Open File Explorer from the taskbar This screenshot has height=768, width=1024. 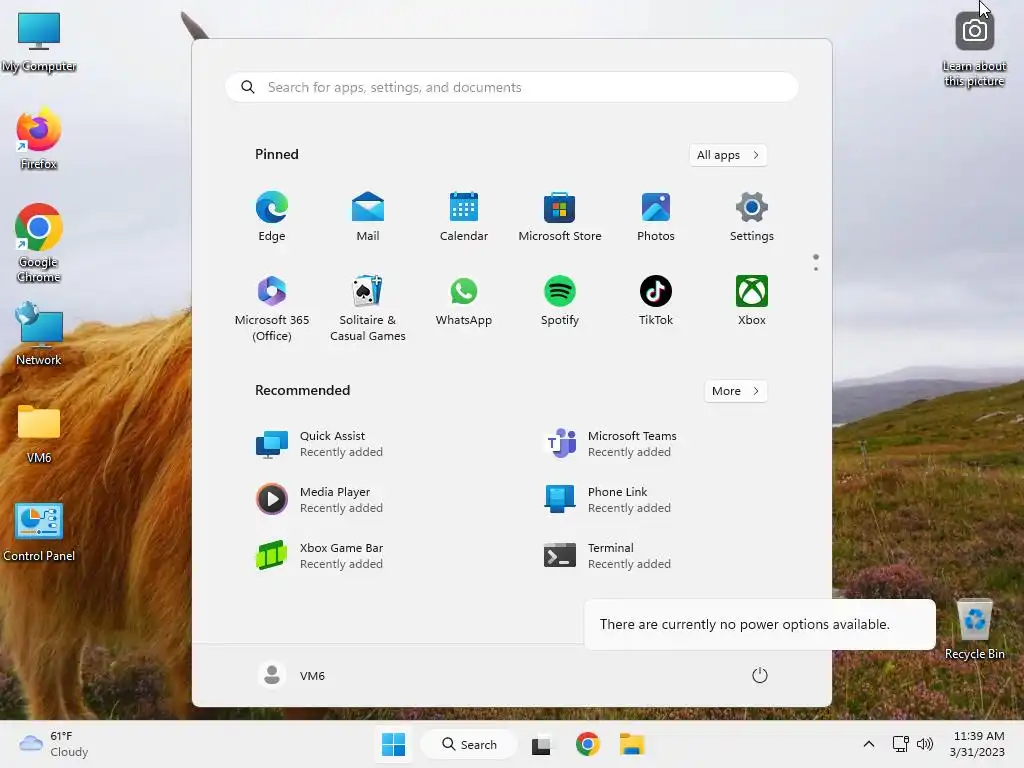[632, 744]
